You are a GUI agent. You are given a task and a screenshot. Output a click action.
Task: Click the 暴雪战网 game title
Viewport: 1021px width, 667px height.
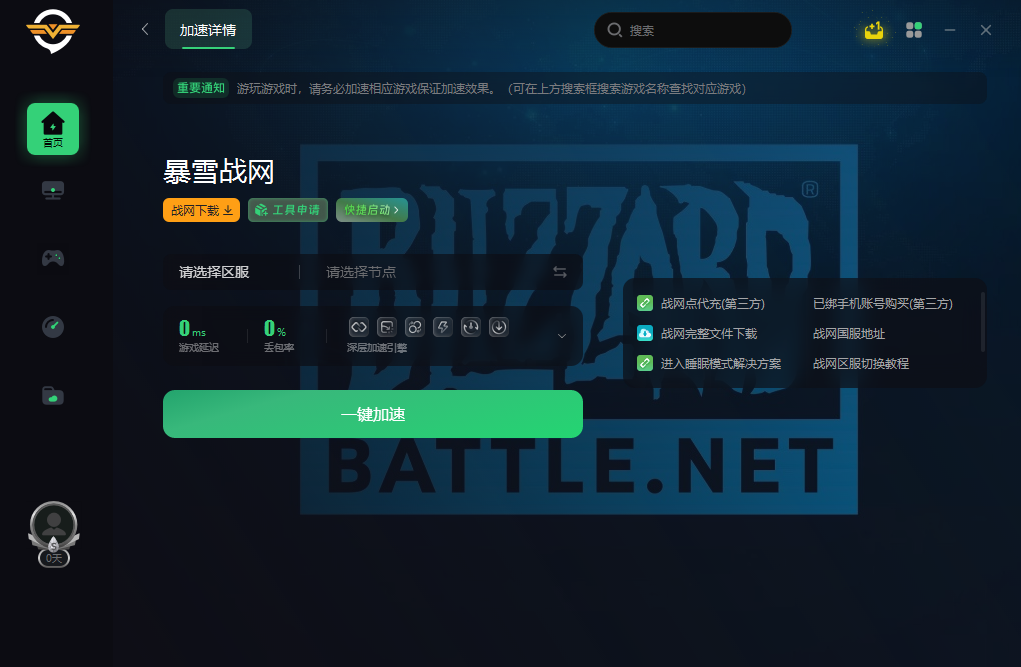(219, 172)
